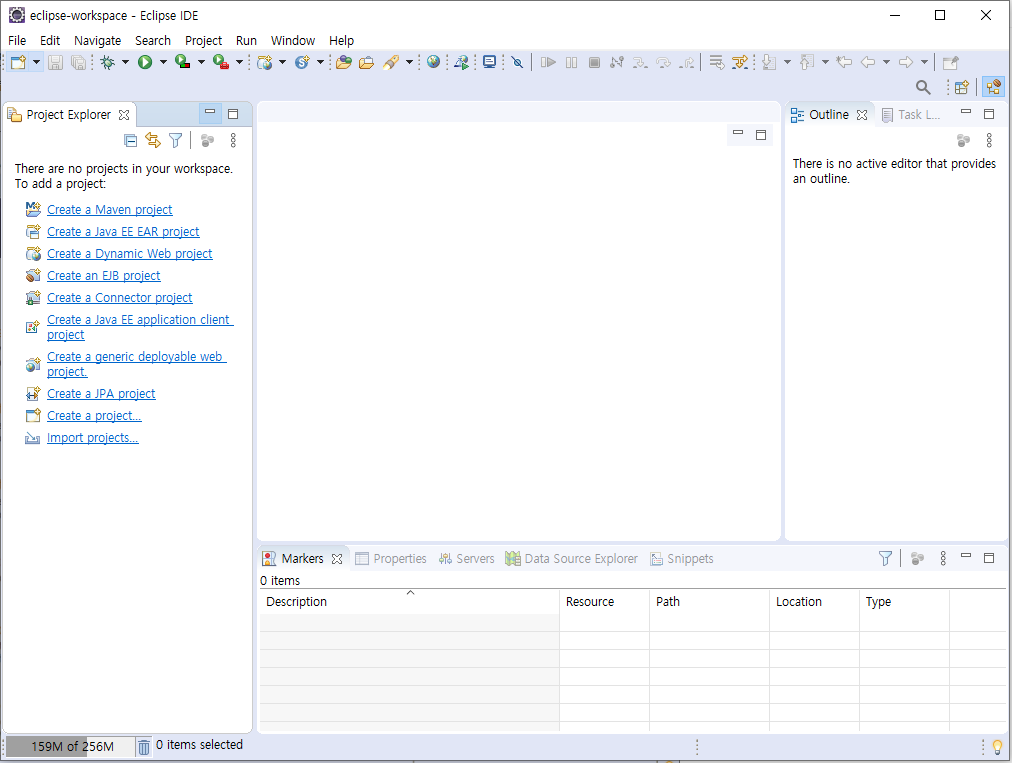Open the Next Annotation dropdown arrow
The width and height of the screenshot is (1012, 763).
787,63
